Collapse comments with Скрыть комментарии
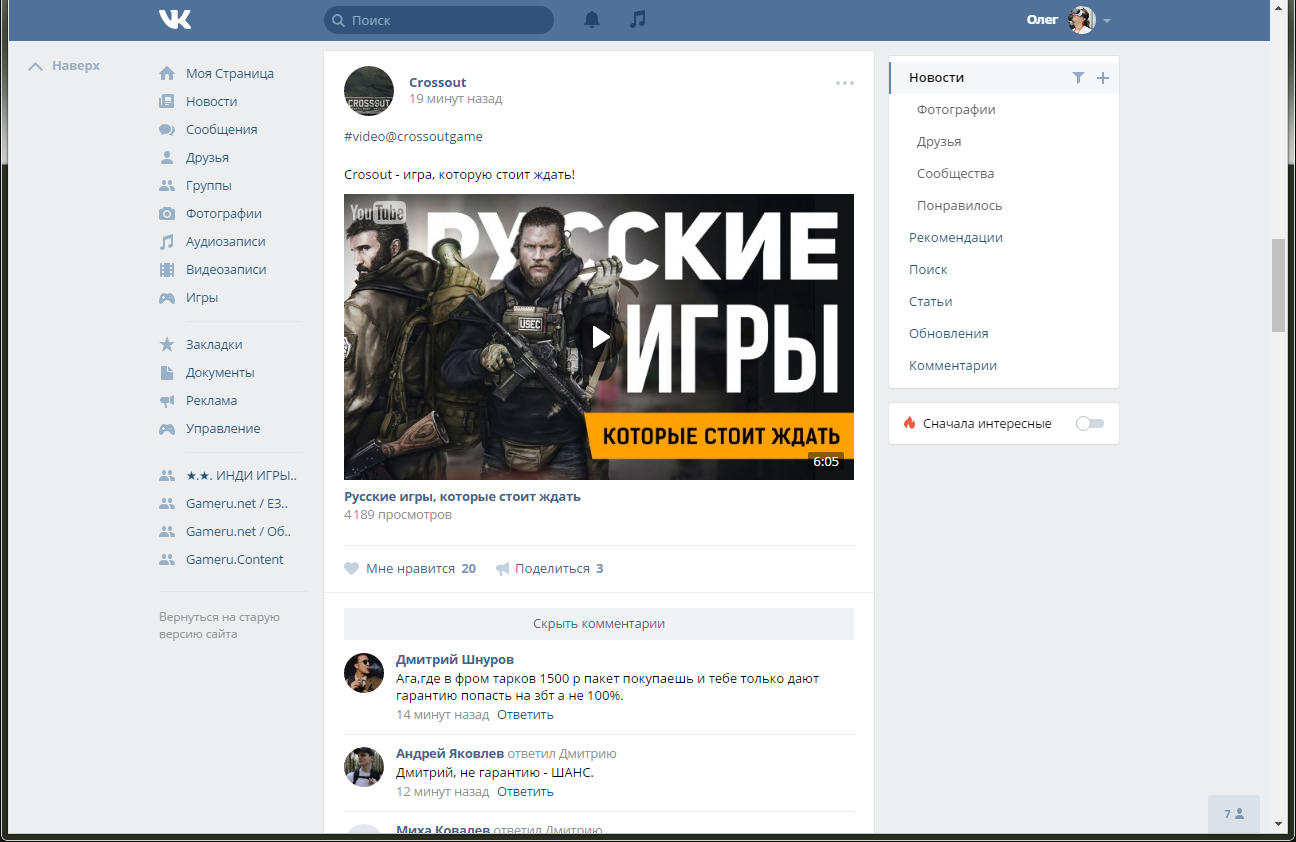This screenshot has width=1296, height=842. pyautogui.click(x=599, y=623)
